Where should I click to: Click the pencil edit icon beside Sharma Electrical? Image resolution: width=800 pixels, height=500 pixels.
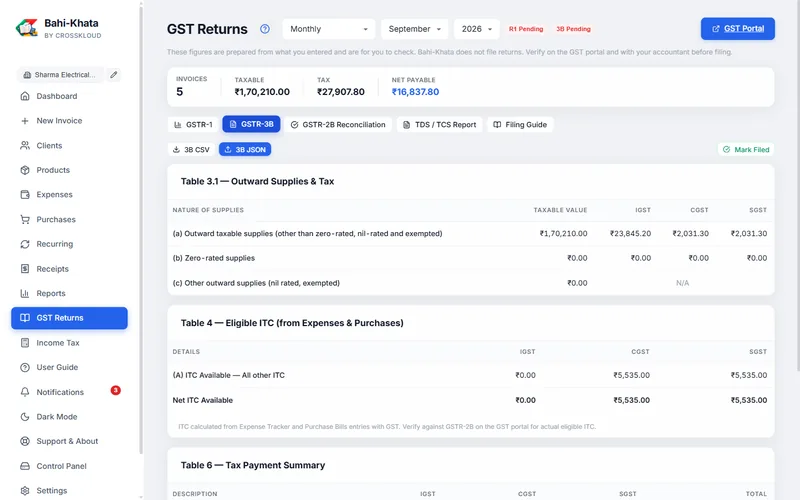pyautogui.click(x=114, y=74)
